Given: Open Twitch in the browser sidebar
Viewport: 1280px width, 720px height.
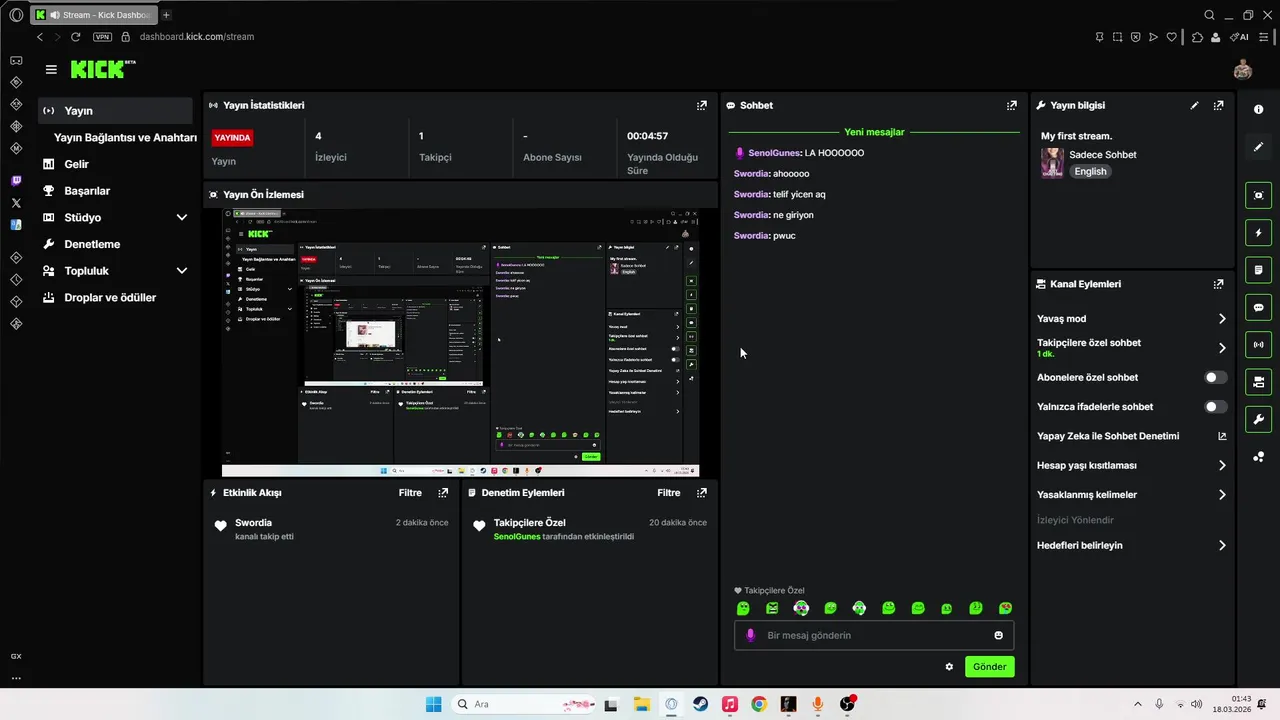Looking at the screenshot, I should click(16, 181).
